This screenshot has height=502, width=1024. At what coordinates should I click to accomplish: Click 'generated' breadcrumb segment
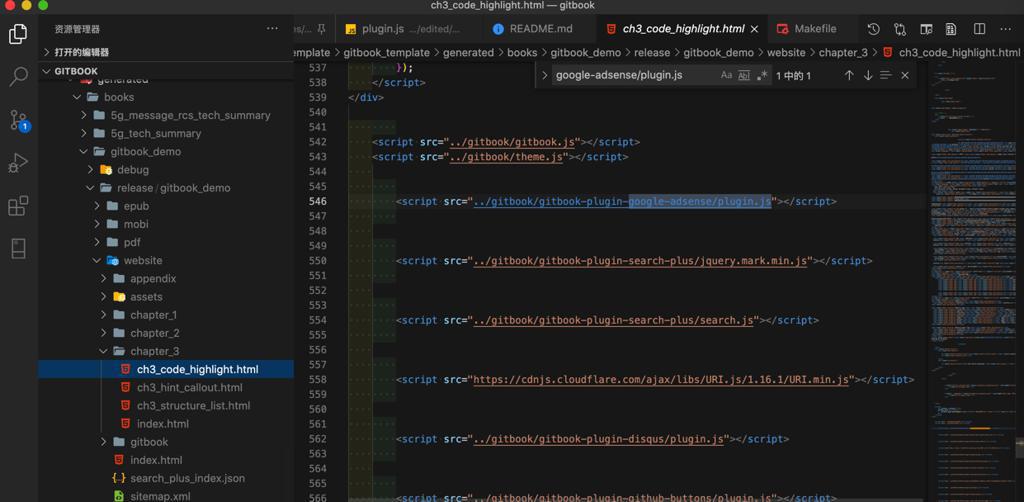[x=468, y=53]
